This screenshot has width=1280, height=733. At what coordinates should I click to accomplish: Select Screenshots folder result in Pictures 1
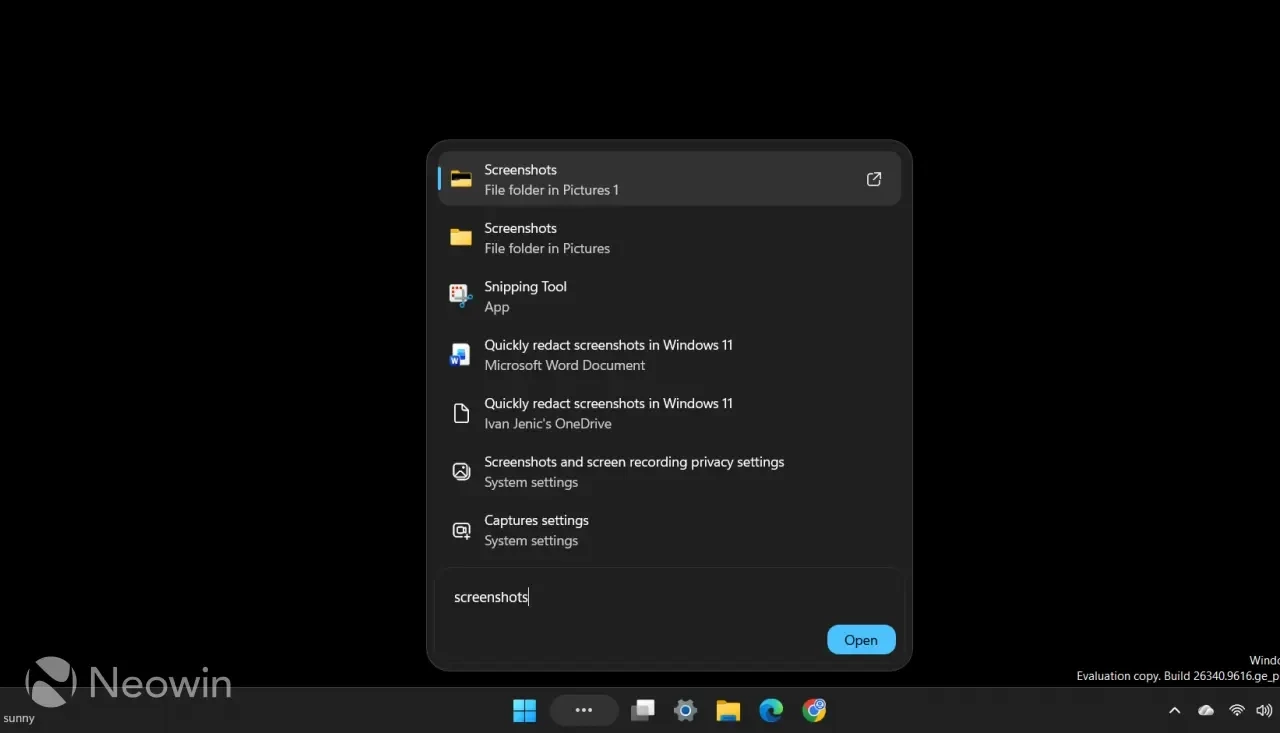[669, 179]
